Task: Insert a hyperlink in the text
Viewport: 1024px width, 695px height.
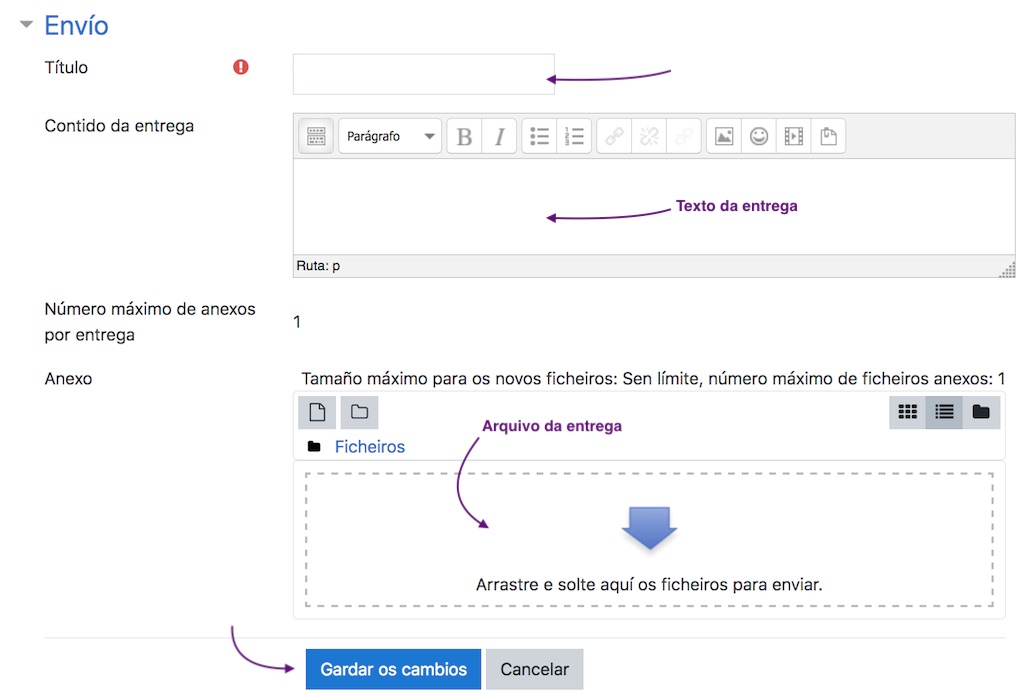Action: 614,137
